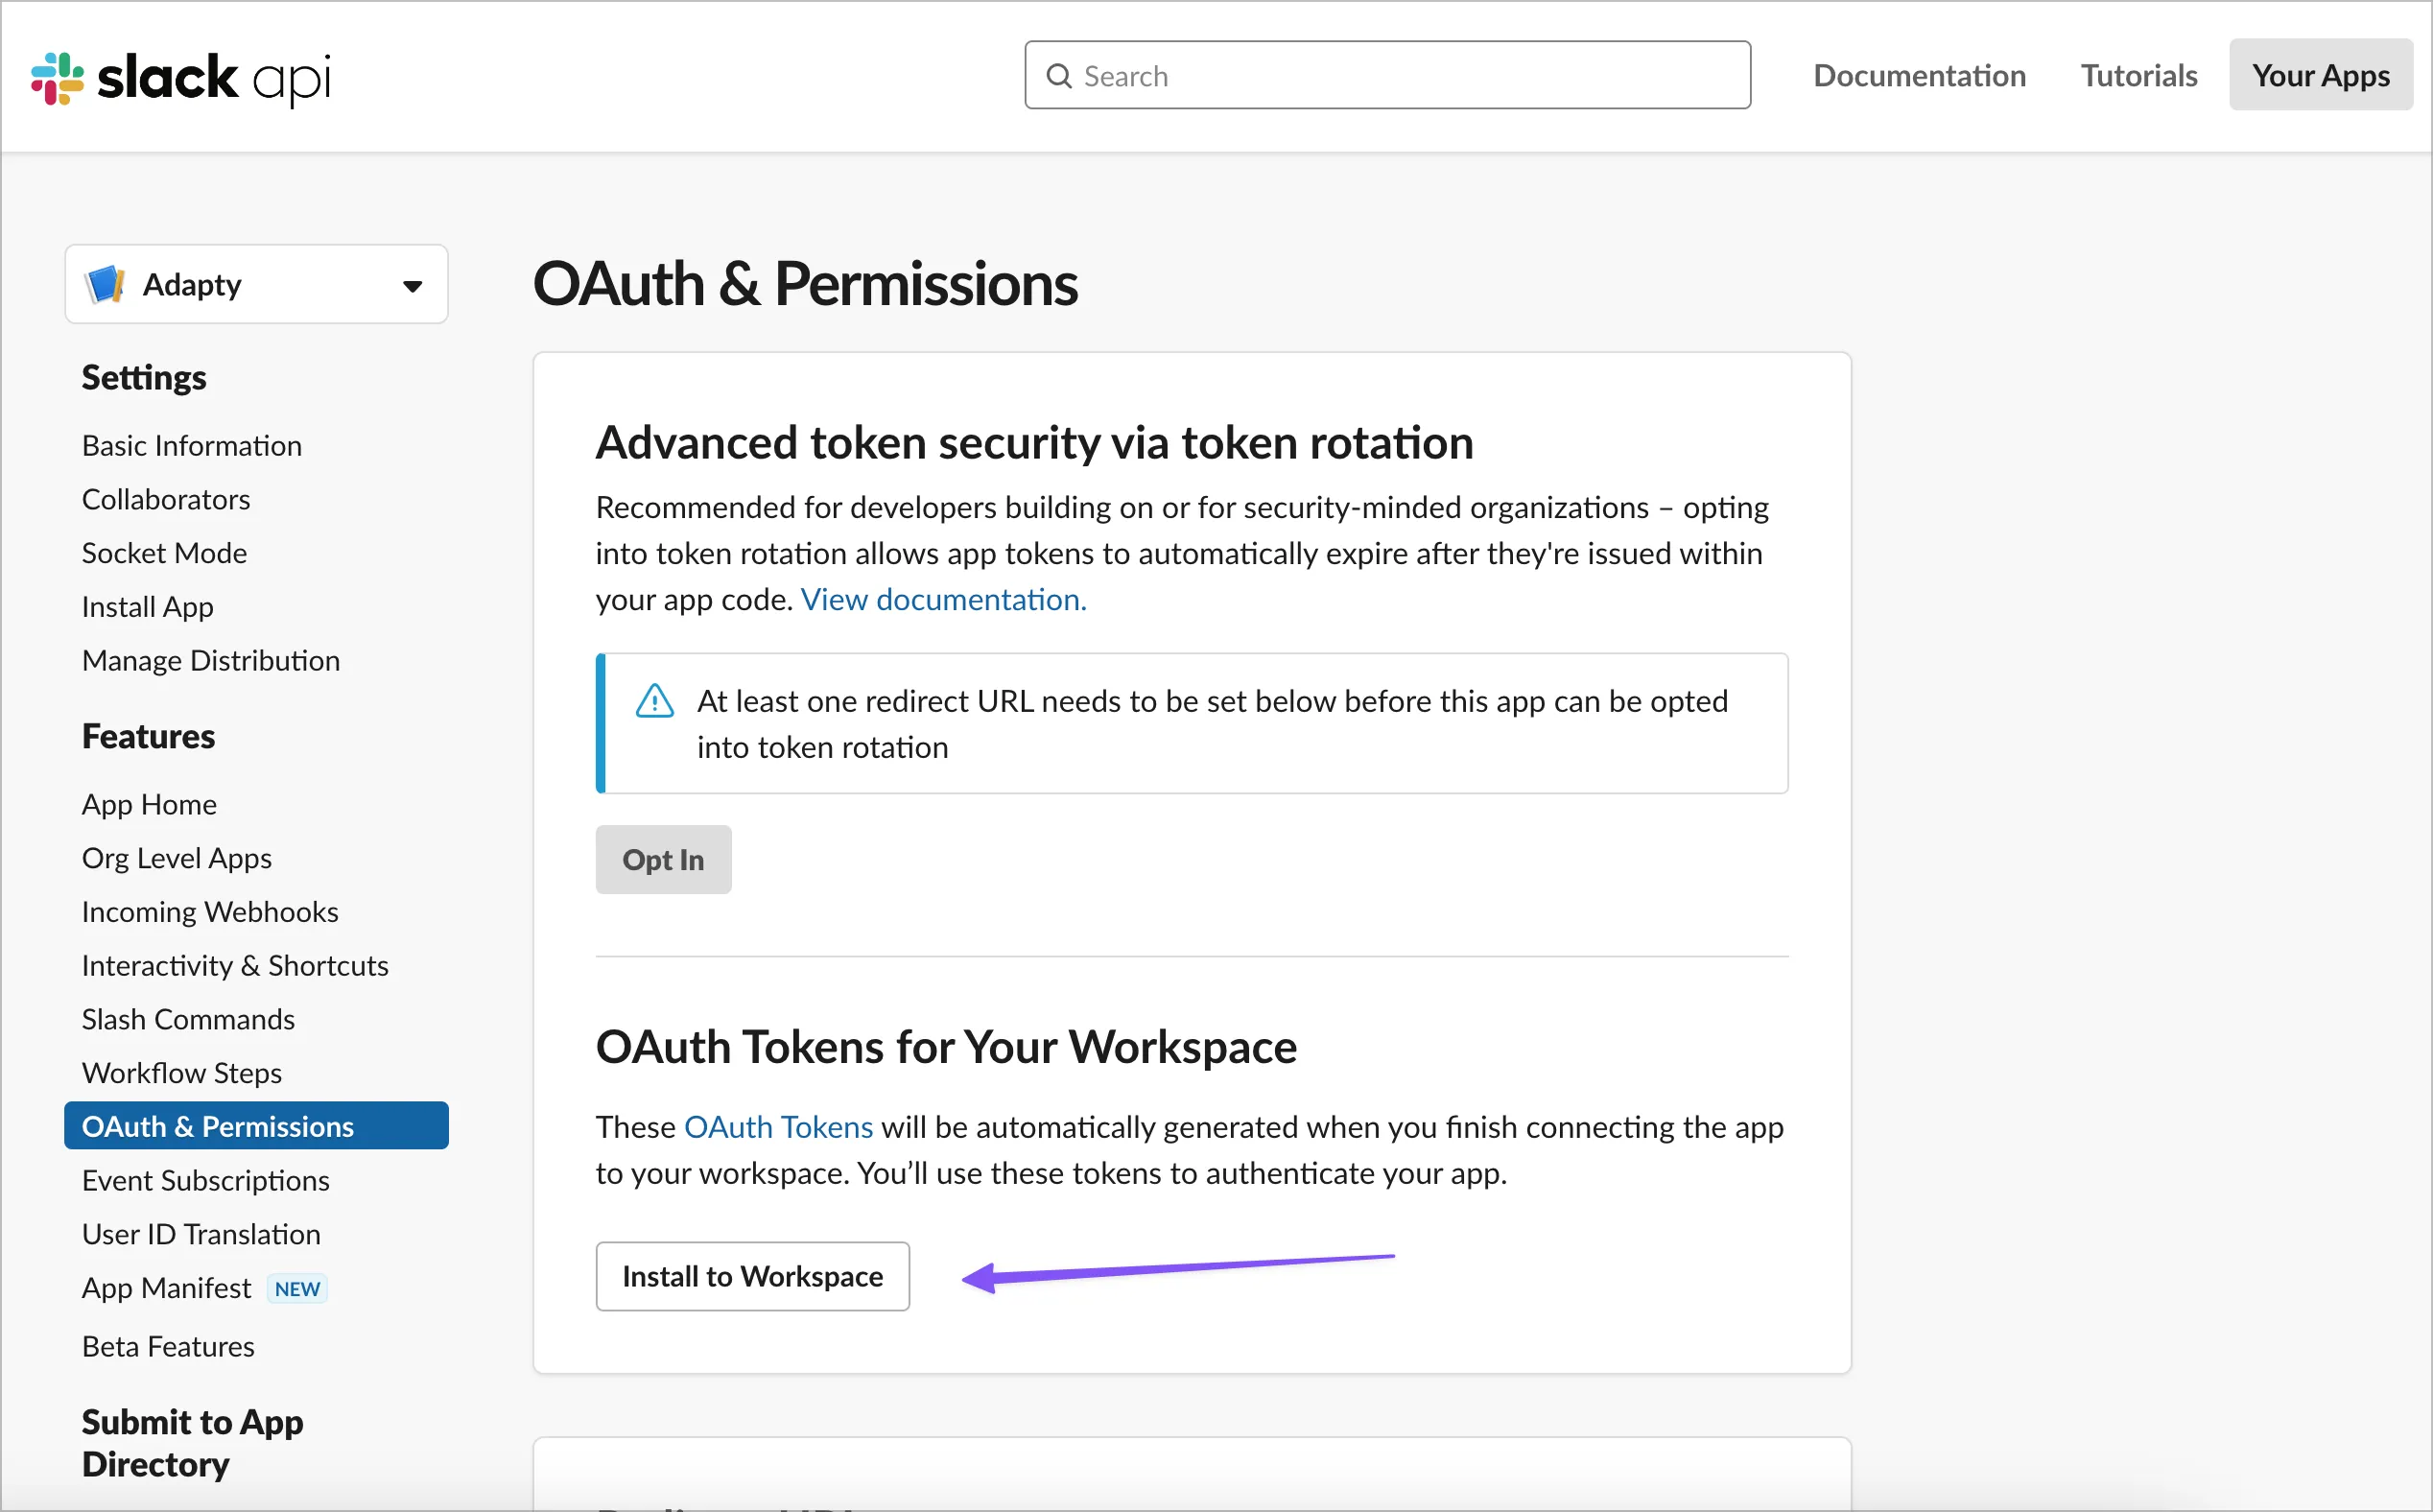The height and width of the screenshot is (1512, 2433).
Task: Click the Adapty app icon
Action: (x=105, y=285)
